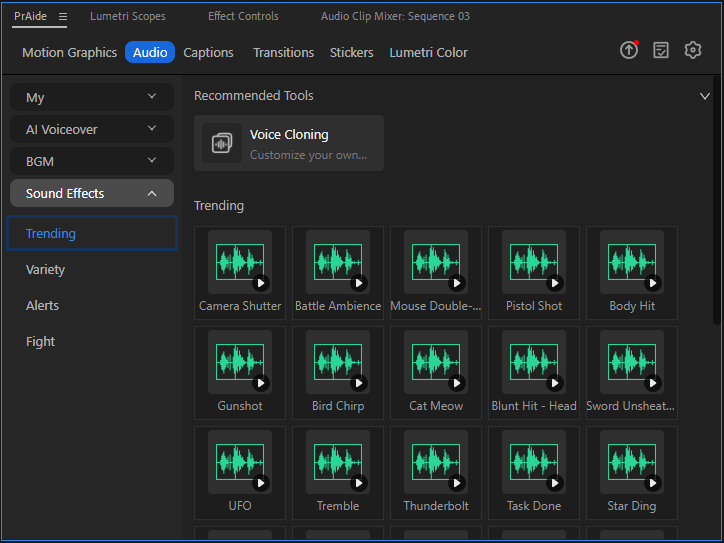The height and width of the screenshot is (543, 724).
Task: Select the Camera Shutter waveform thumbnail
Action: click(x=240, y=262)
